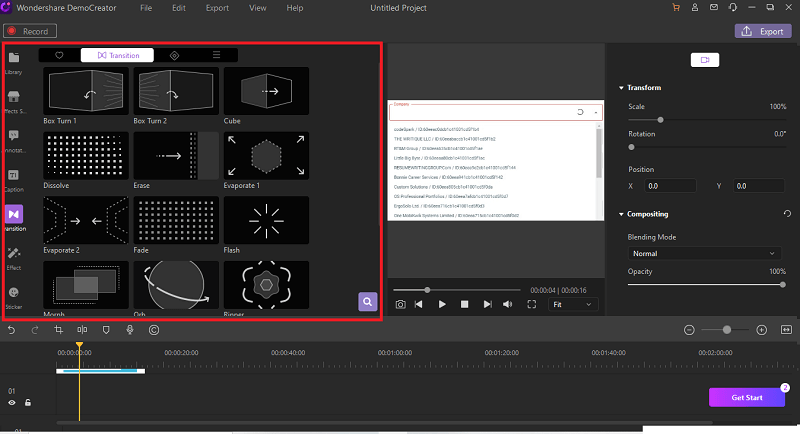Click the Position X input field
Viewport: 800px width, 434px height.
670,186
